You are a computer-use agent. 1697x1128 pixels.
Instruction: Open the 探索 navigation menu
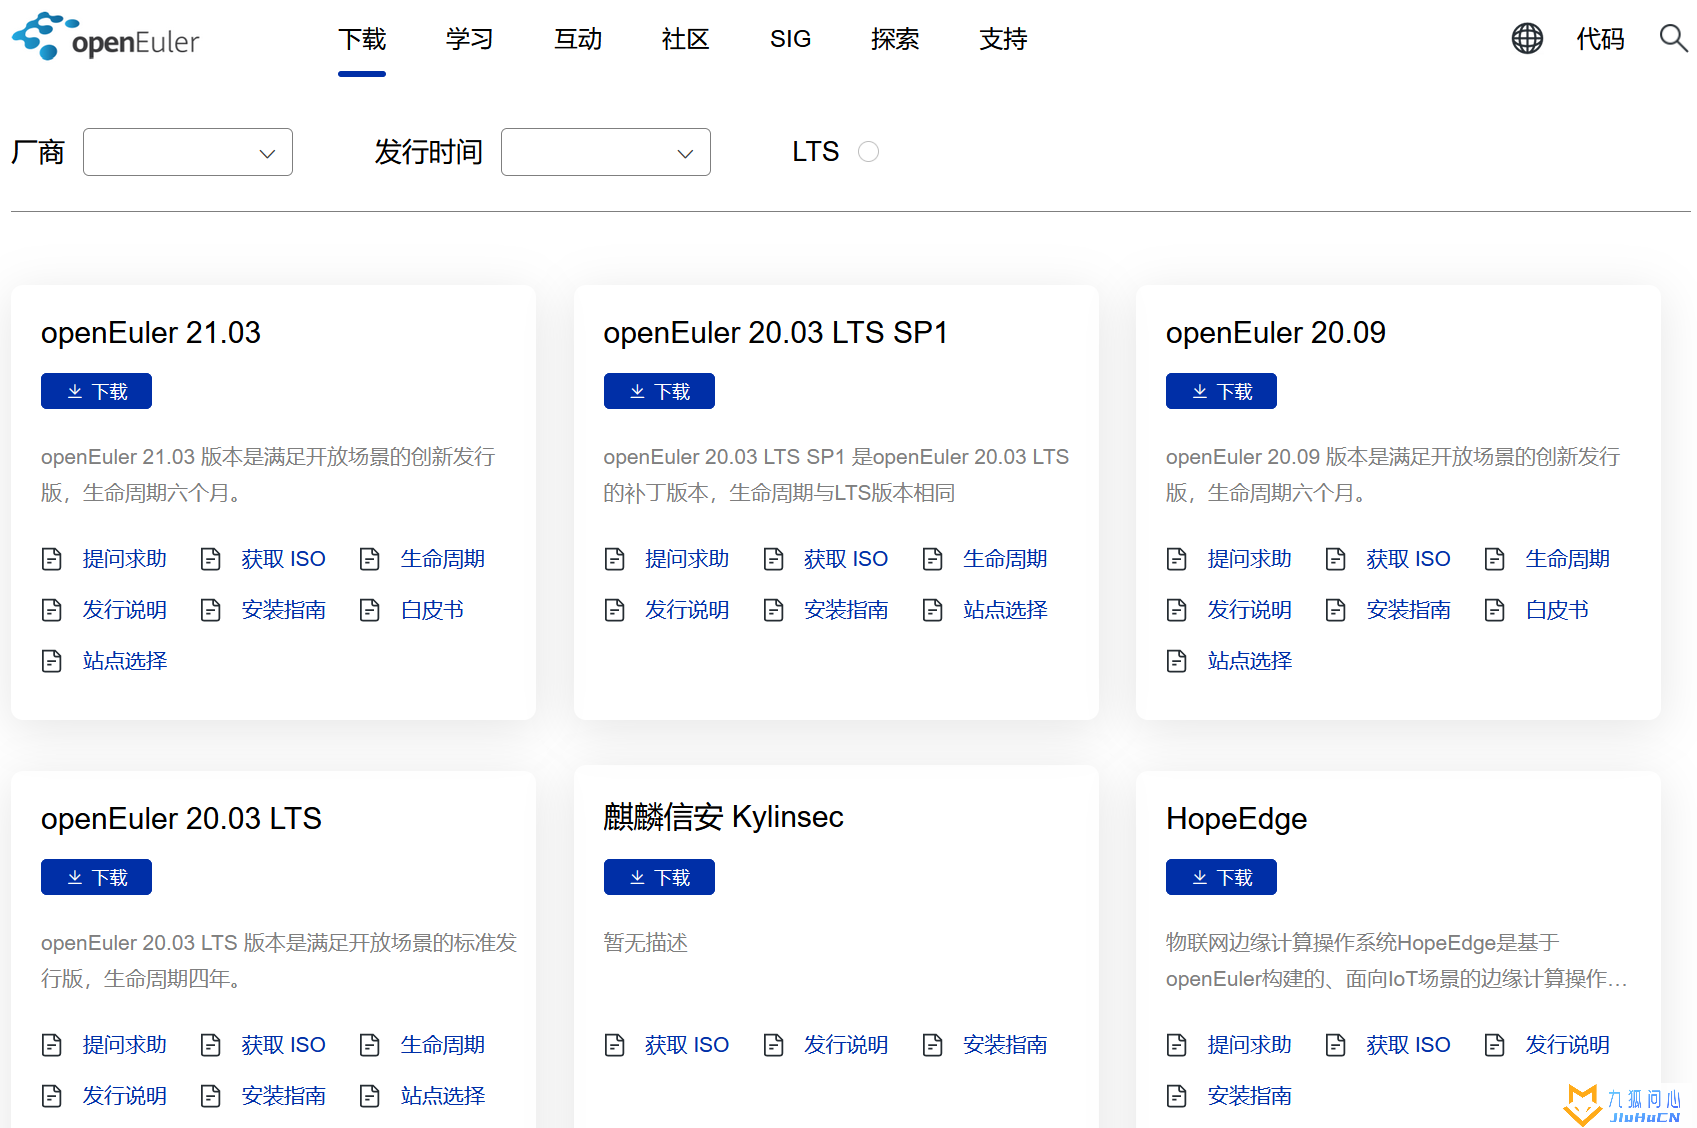click(895, 39)
